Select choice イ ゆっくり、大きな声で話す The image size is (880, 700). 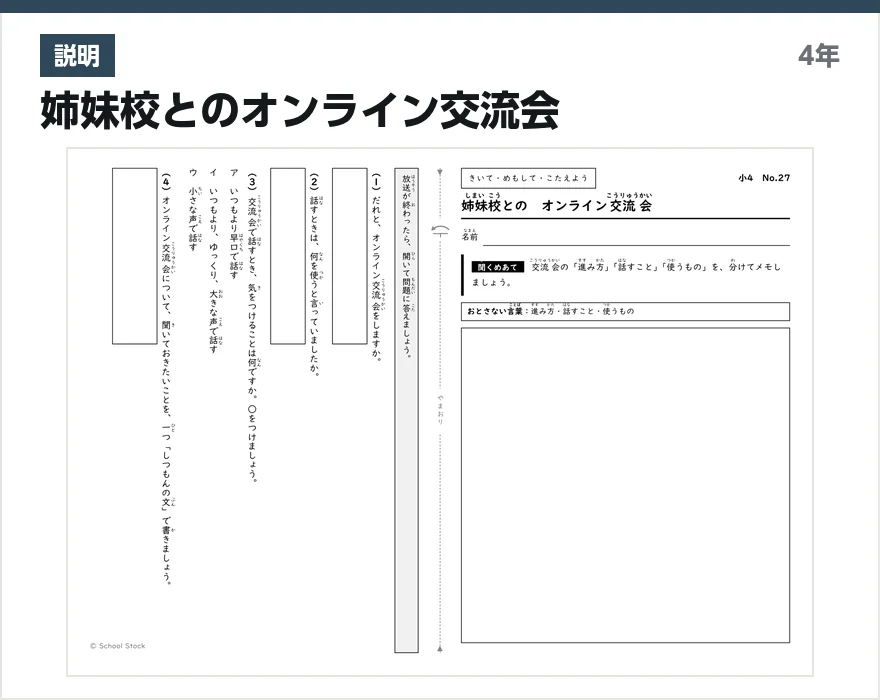pos(214,260)
